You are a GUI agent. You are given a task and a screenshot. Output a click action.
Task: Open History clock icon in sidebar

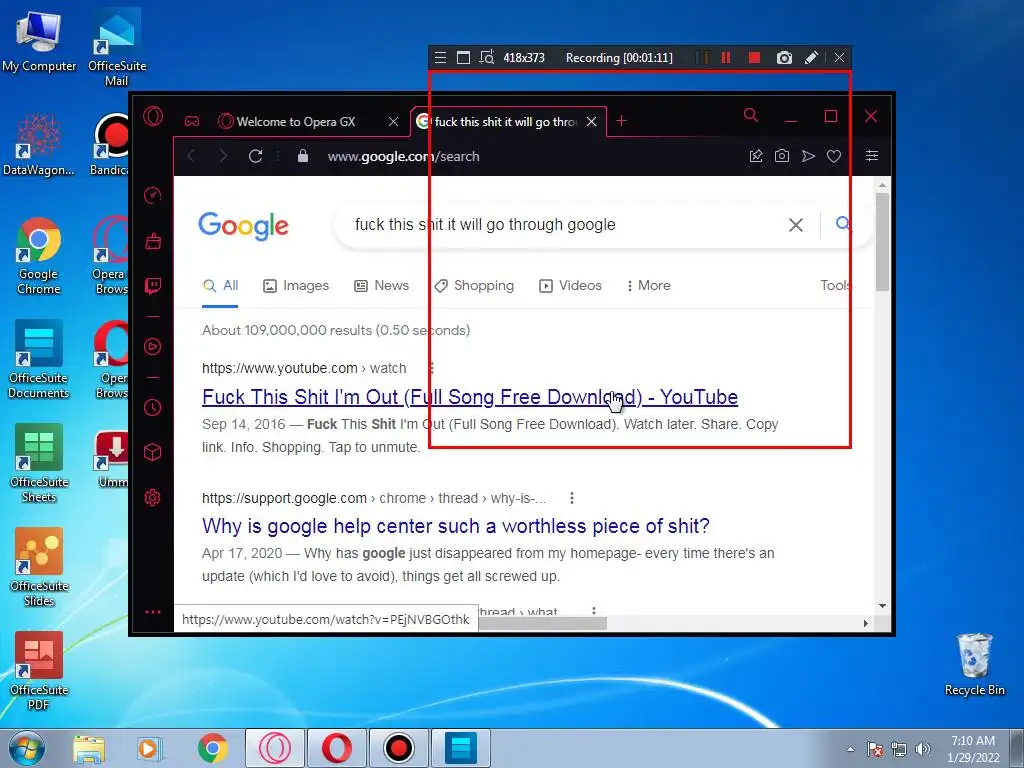pyautogui.click(x=153, y=408)
